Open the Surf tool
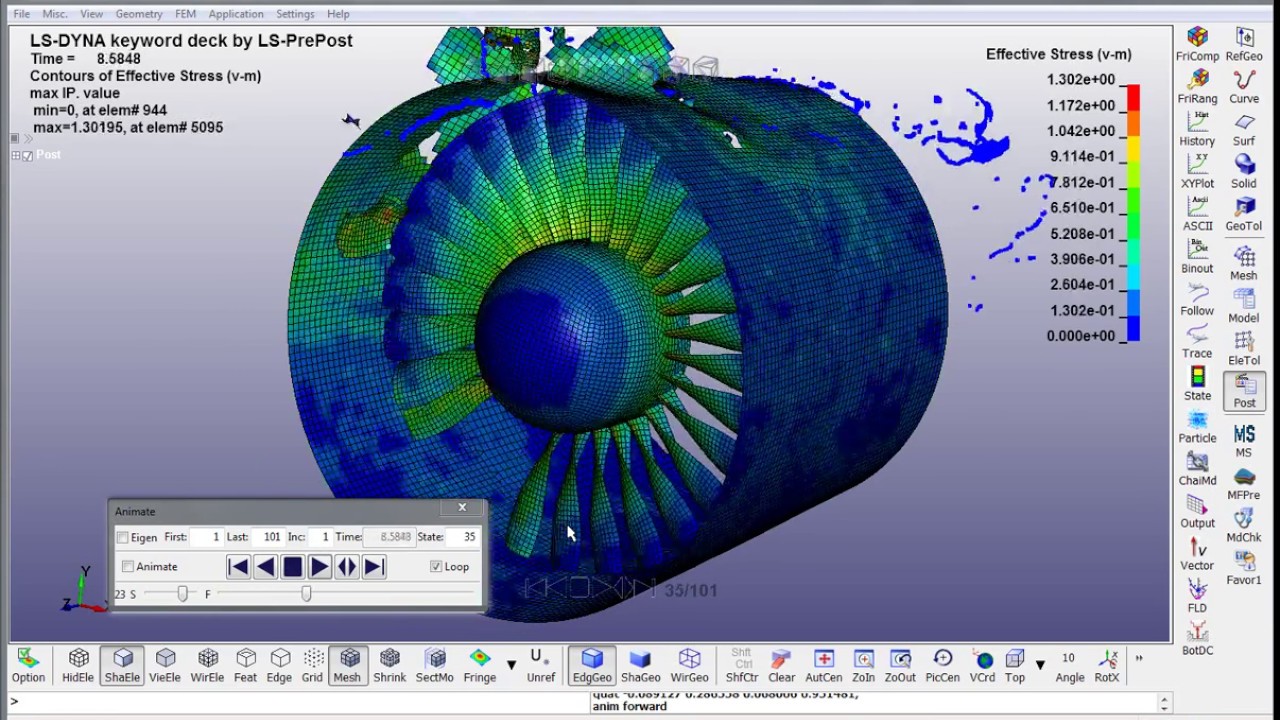 pos(1244,130)
